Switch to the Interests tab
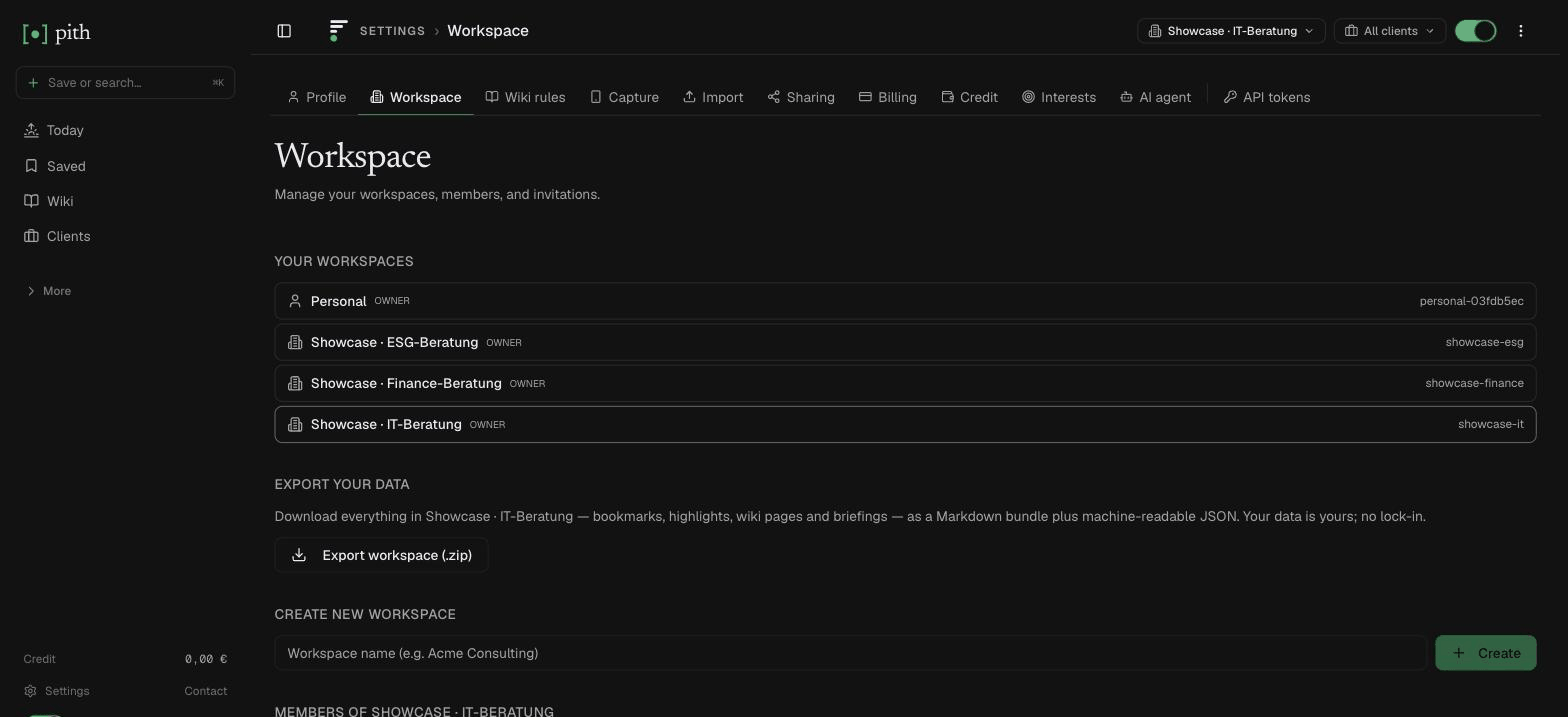 click(x=1059, y=97)
